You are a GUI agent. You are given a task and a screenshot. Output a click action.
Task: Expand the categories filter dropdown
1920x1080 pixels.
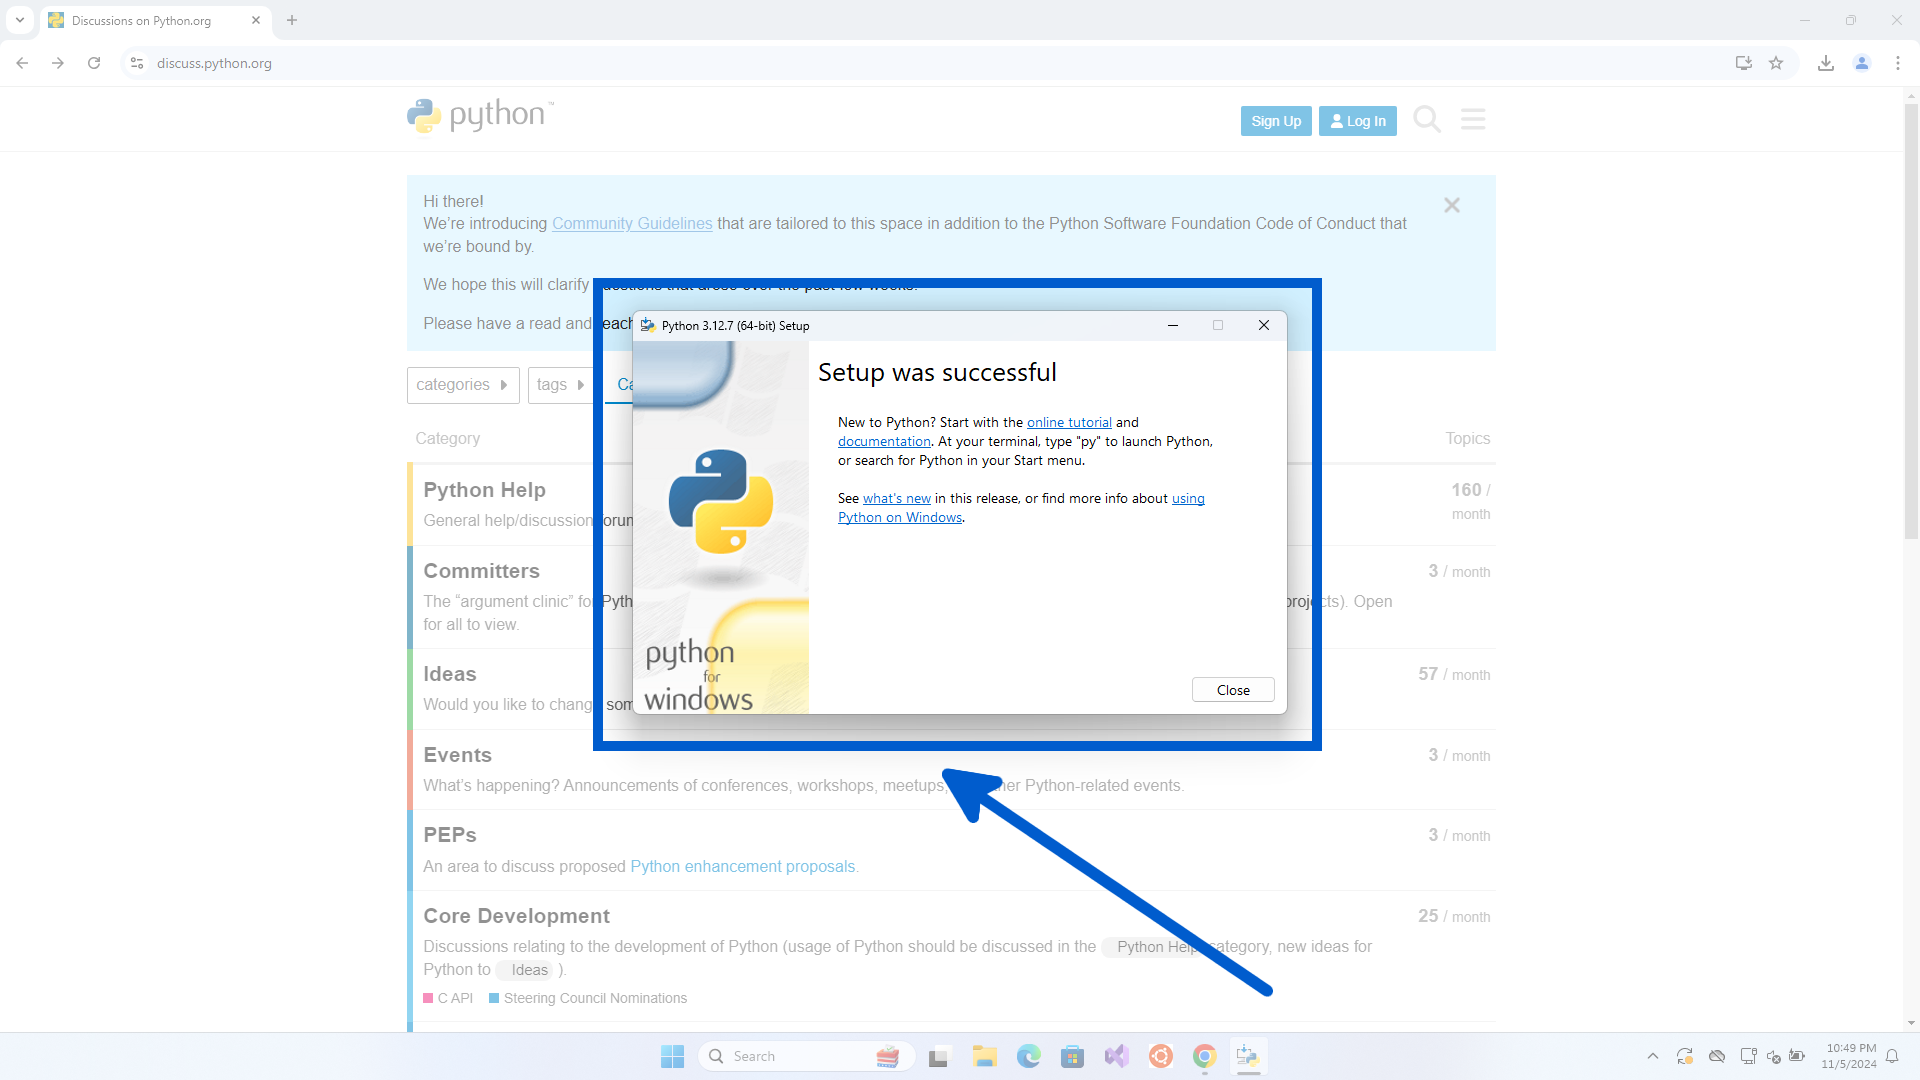pos(462,385)
